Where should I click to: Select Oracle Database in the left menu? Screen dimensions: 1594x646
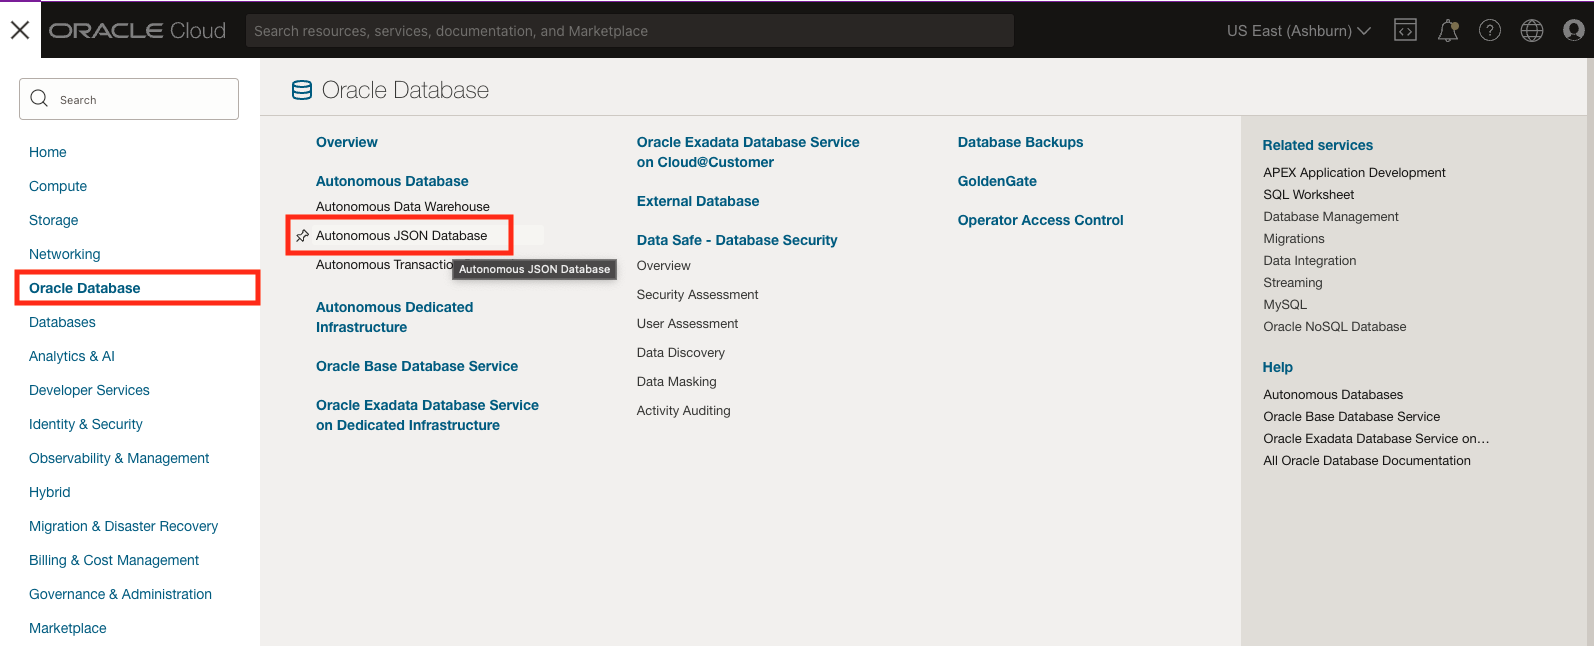point(85,288)
